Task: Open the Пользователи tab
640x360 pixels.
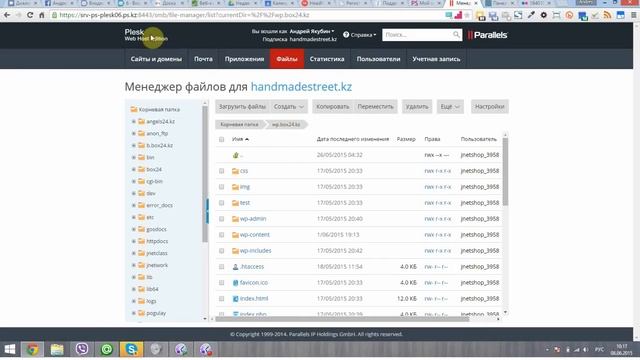Action: pyautogui.click(x=378, y=59)
